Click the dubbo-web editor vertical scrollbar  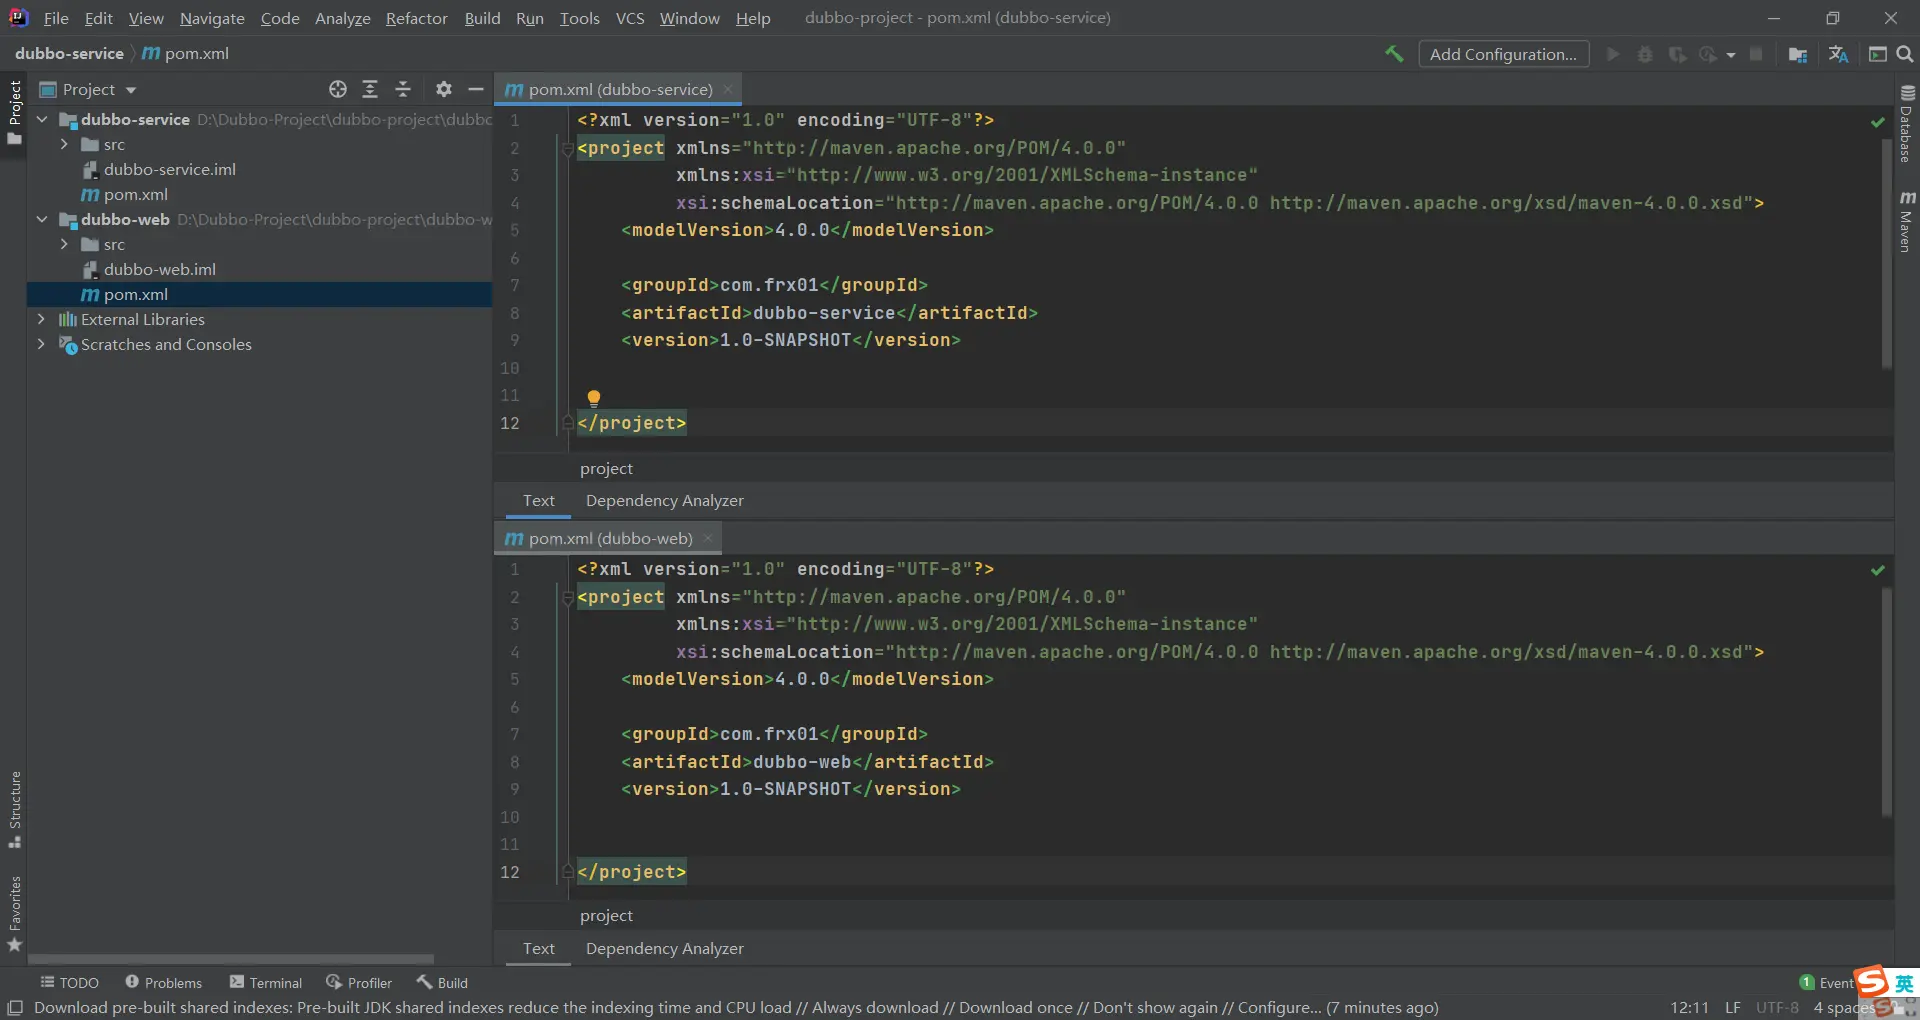1886,702
